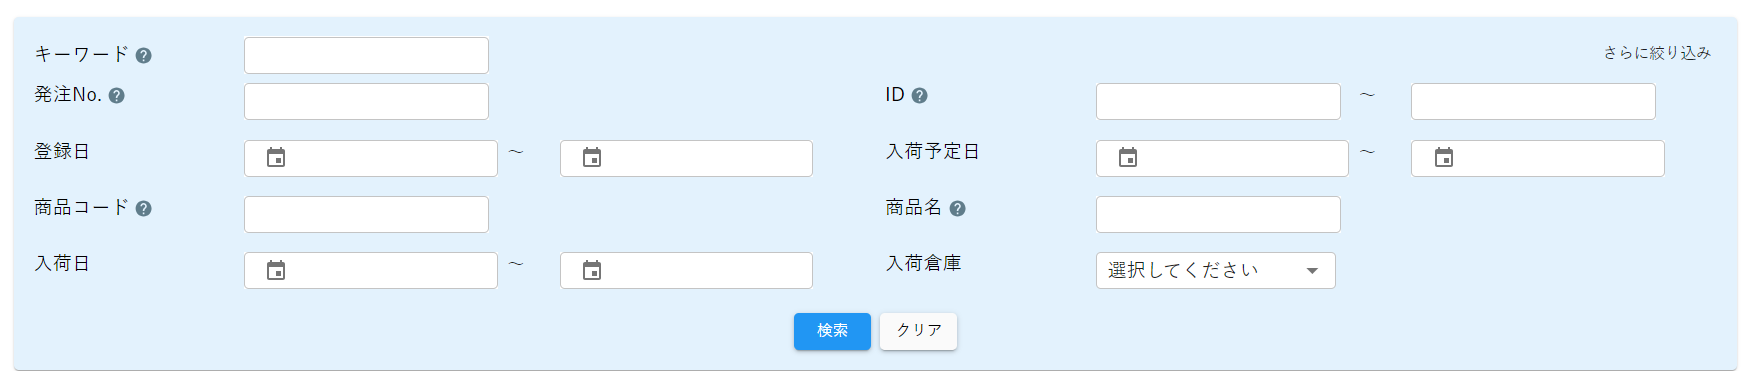
Task: Open calendar for 入荷日 end date
Action: coord(592,271)
